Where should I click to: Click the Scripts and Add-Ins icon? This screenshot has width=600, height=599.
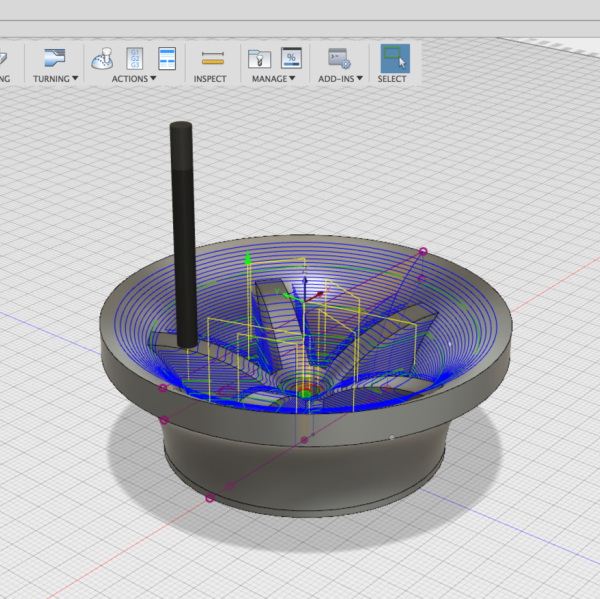[x=339, y=59]
